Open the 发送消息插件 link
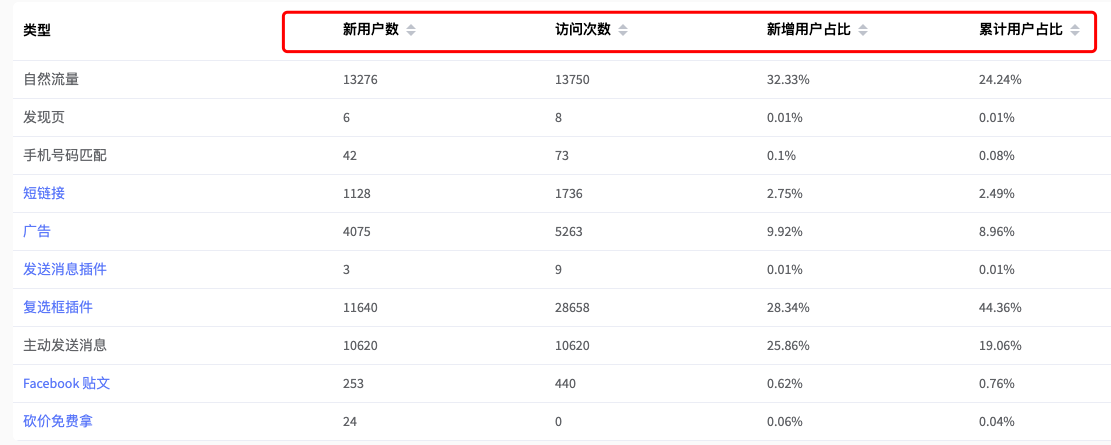 [x=65, y=269]
